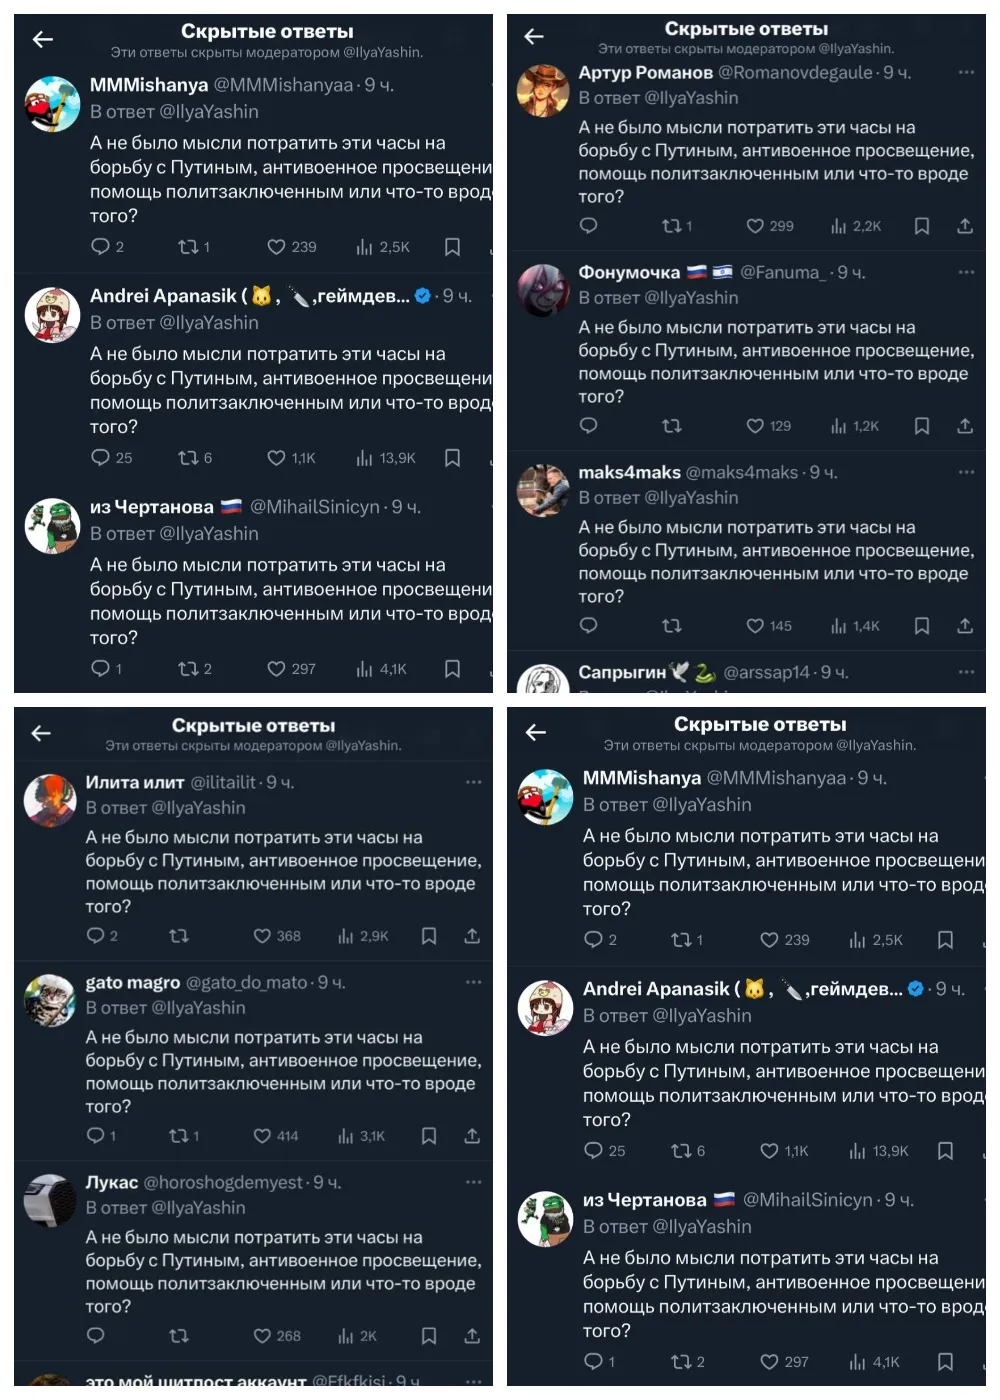Image resolution: width=1000 pixels, height=1400 pixels.
Task: Reply to Лукас's tweet
Action: point(96,1336)
